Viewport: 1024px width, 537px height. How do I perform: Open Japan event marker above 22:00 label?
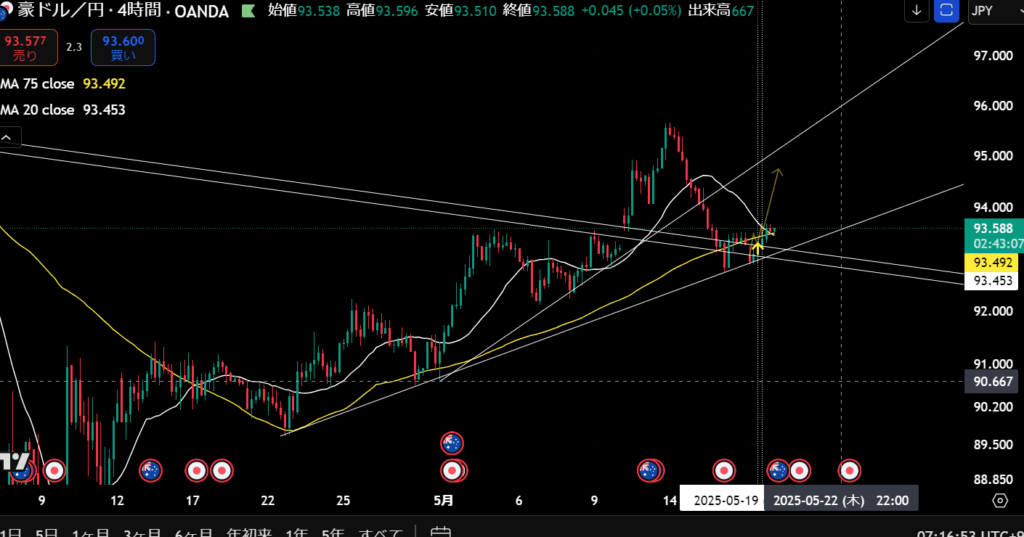(800, 470)
